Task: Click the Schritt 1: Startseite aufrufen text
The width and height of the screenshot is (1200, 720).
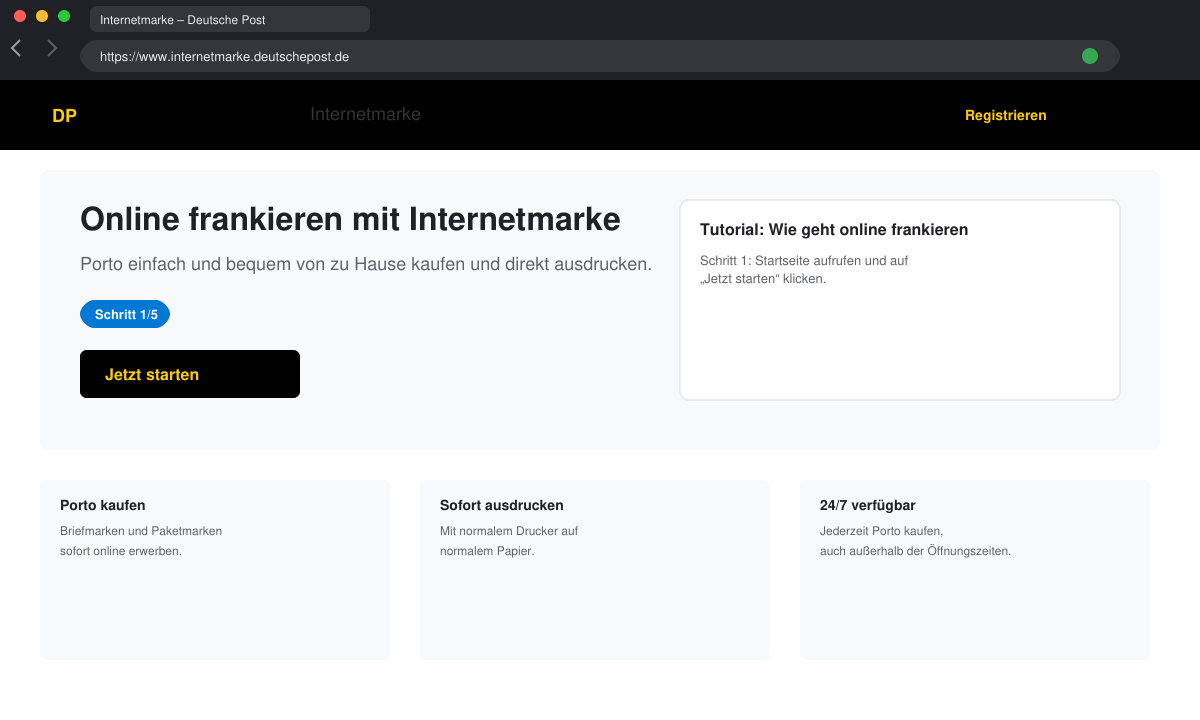Action: pos(804,270)
